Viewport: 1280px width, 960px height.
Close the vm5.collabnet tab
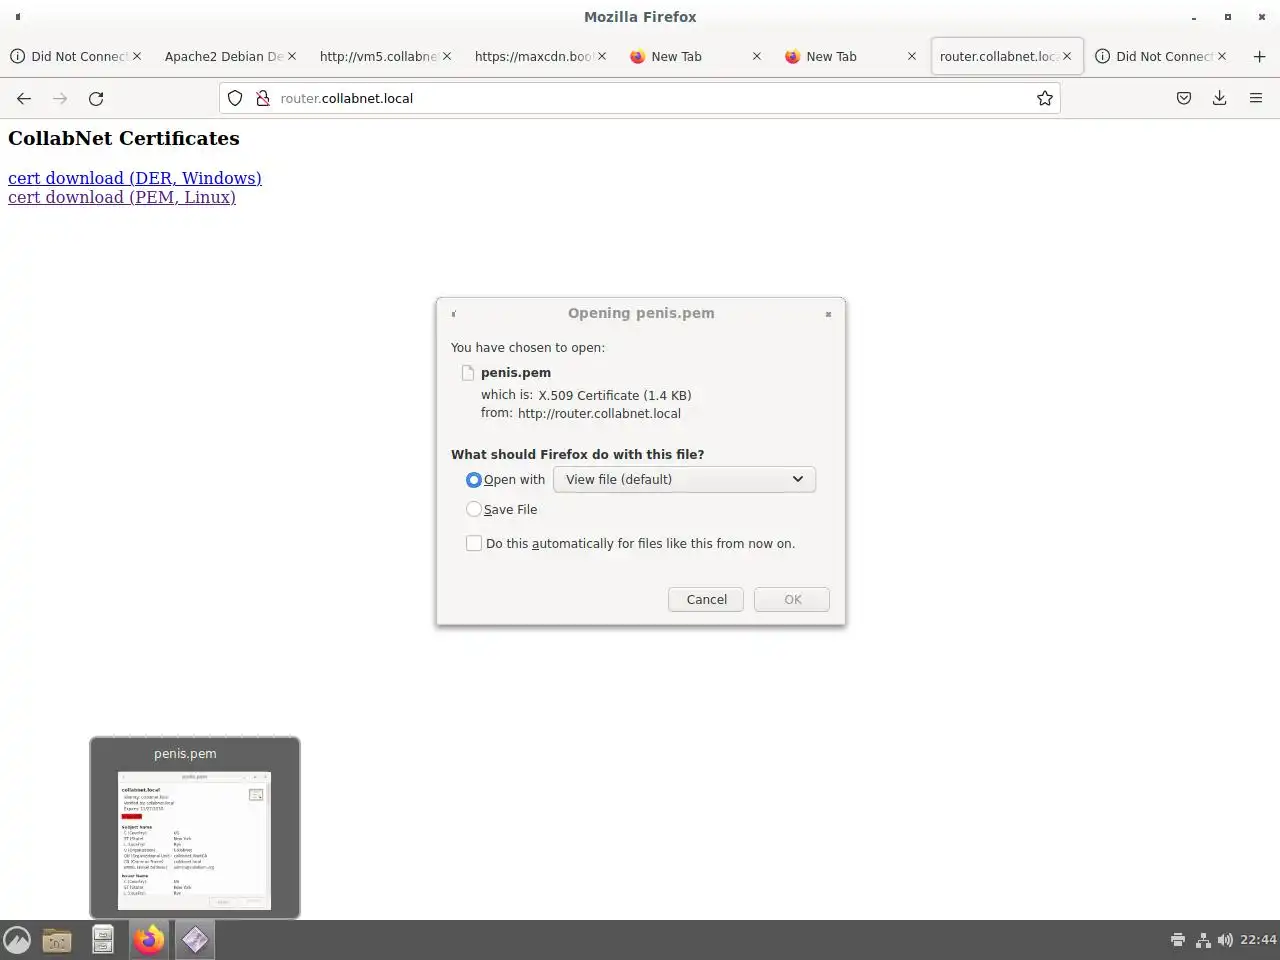[447, 56]
